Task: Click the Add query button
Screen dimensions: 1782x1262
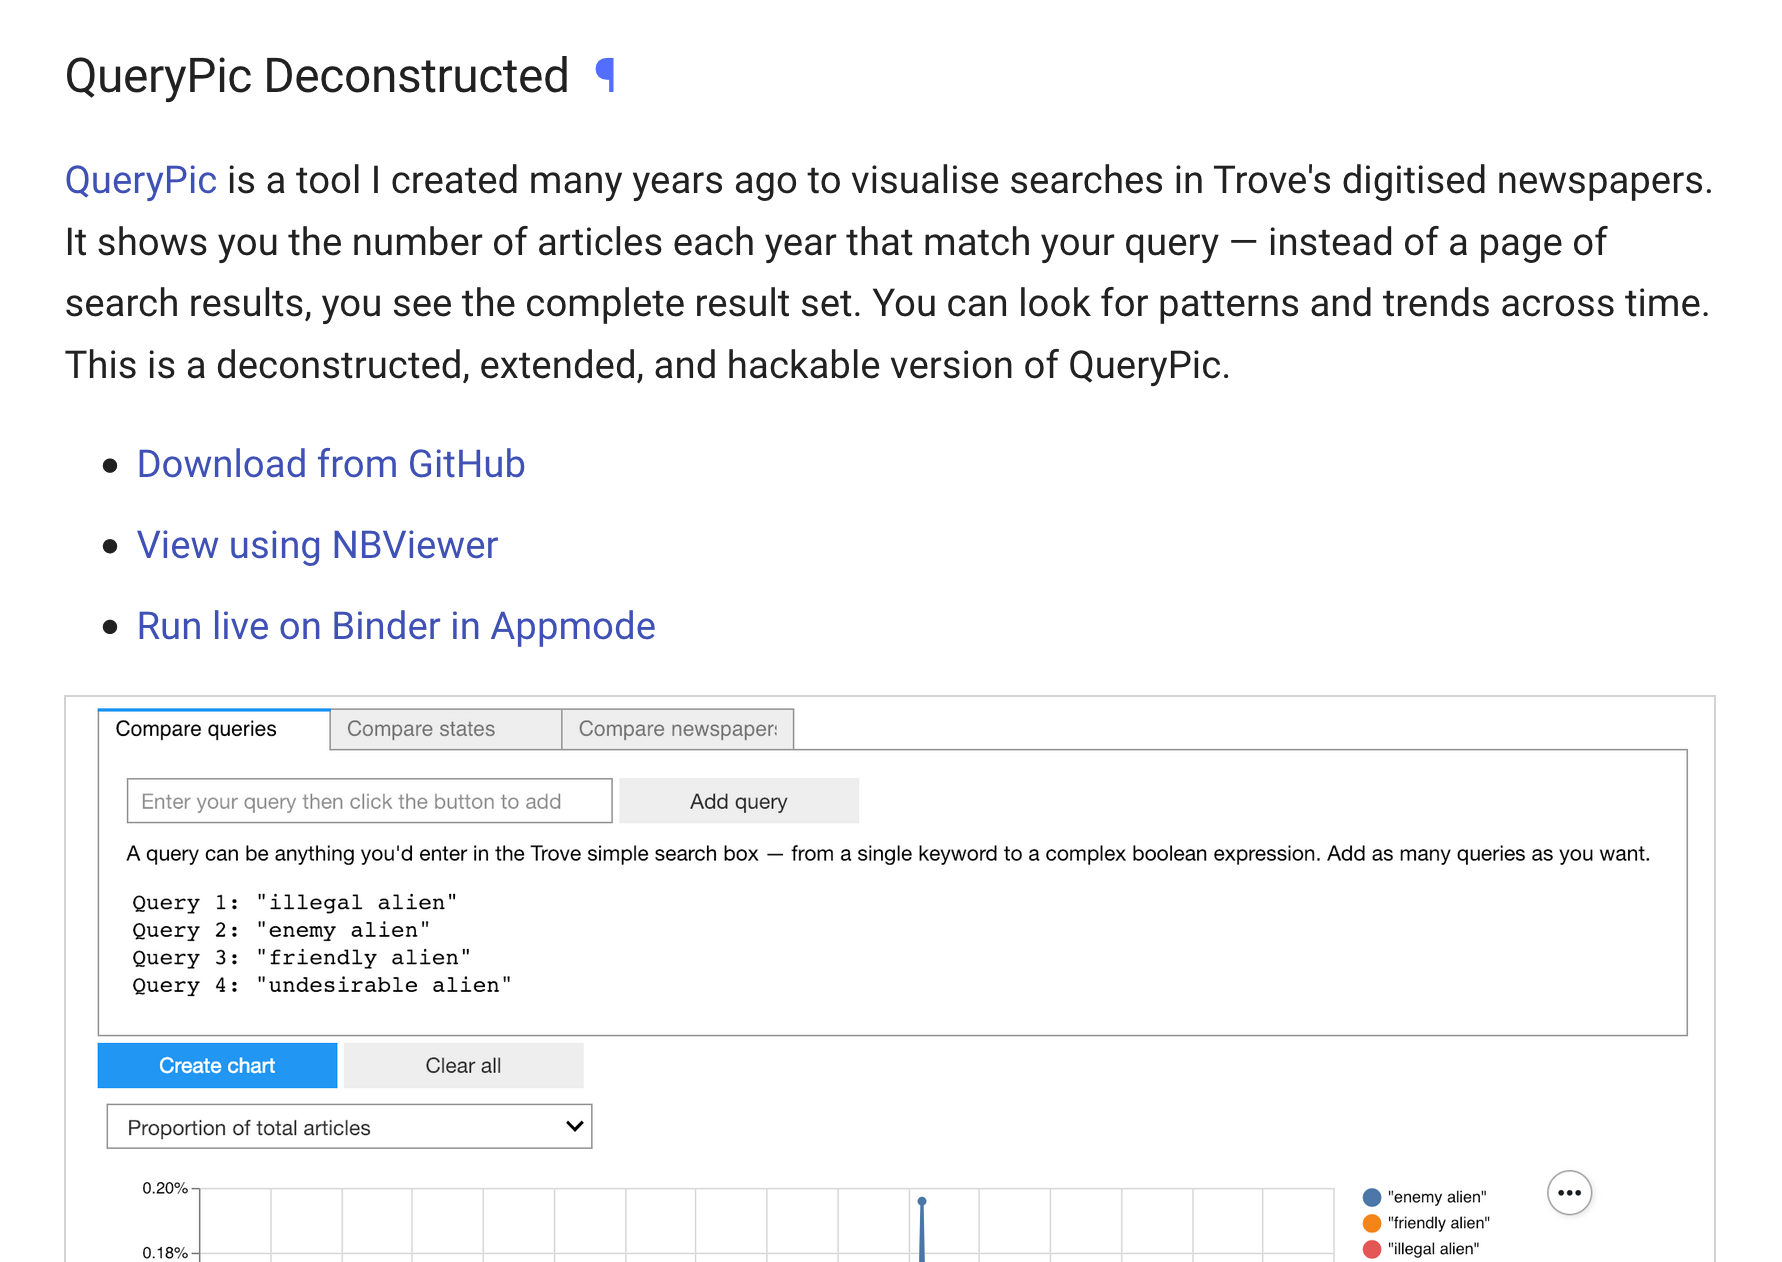Action: pos(739,801)
